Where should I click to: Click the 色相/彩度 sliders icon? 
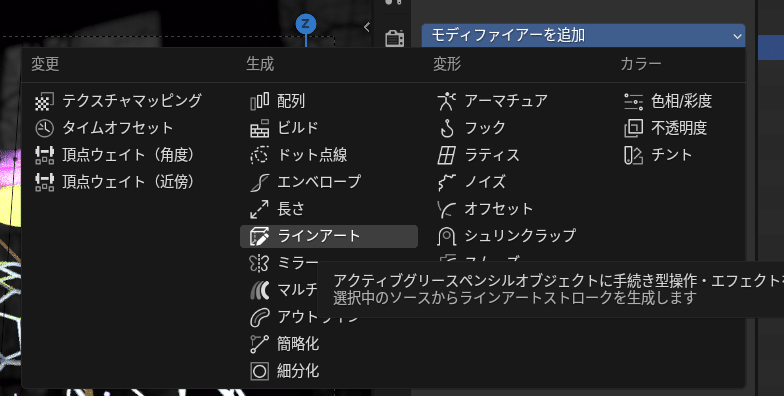tap(634, 101)
